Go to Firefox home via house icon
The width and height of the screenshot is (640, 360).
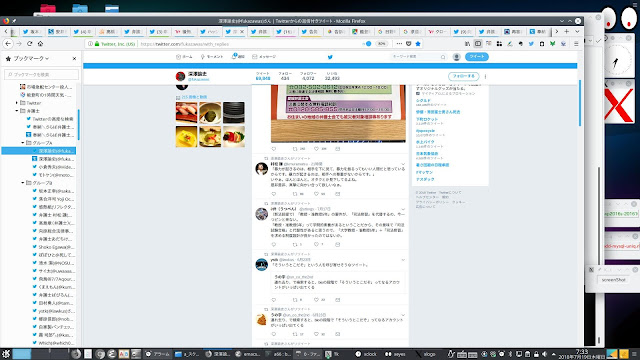(40, 44)
